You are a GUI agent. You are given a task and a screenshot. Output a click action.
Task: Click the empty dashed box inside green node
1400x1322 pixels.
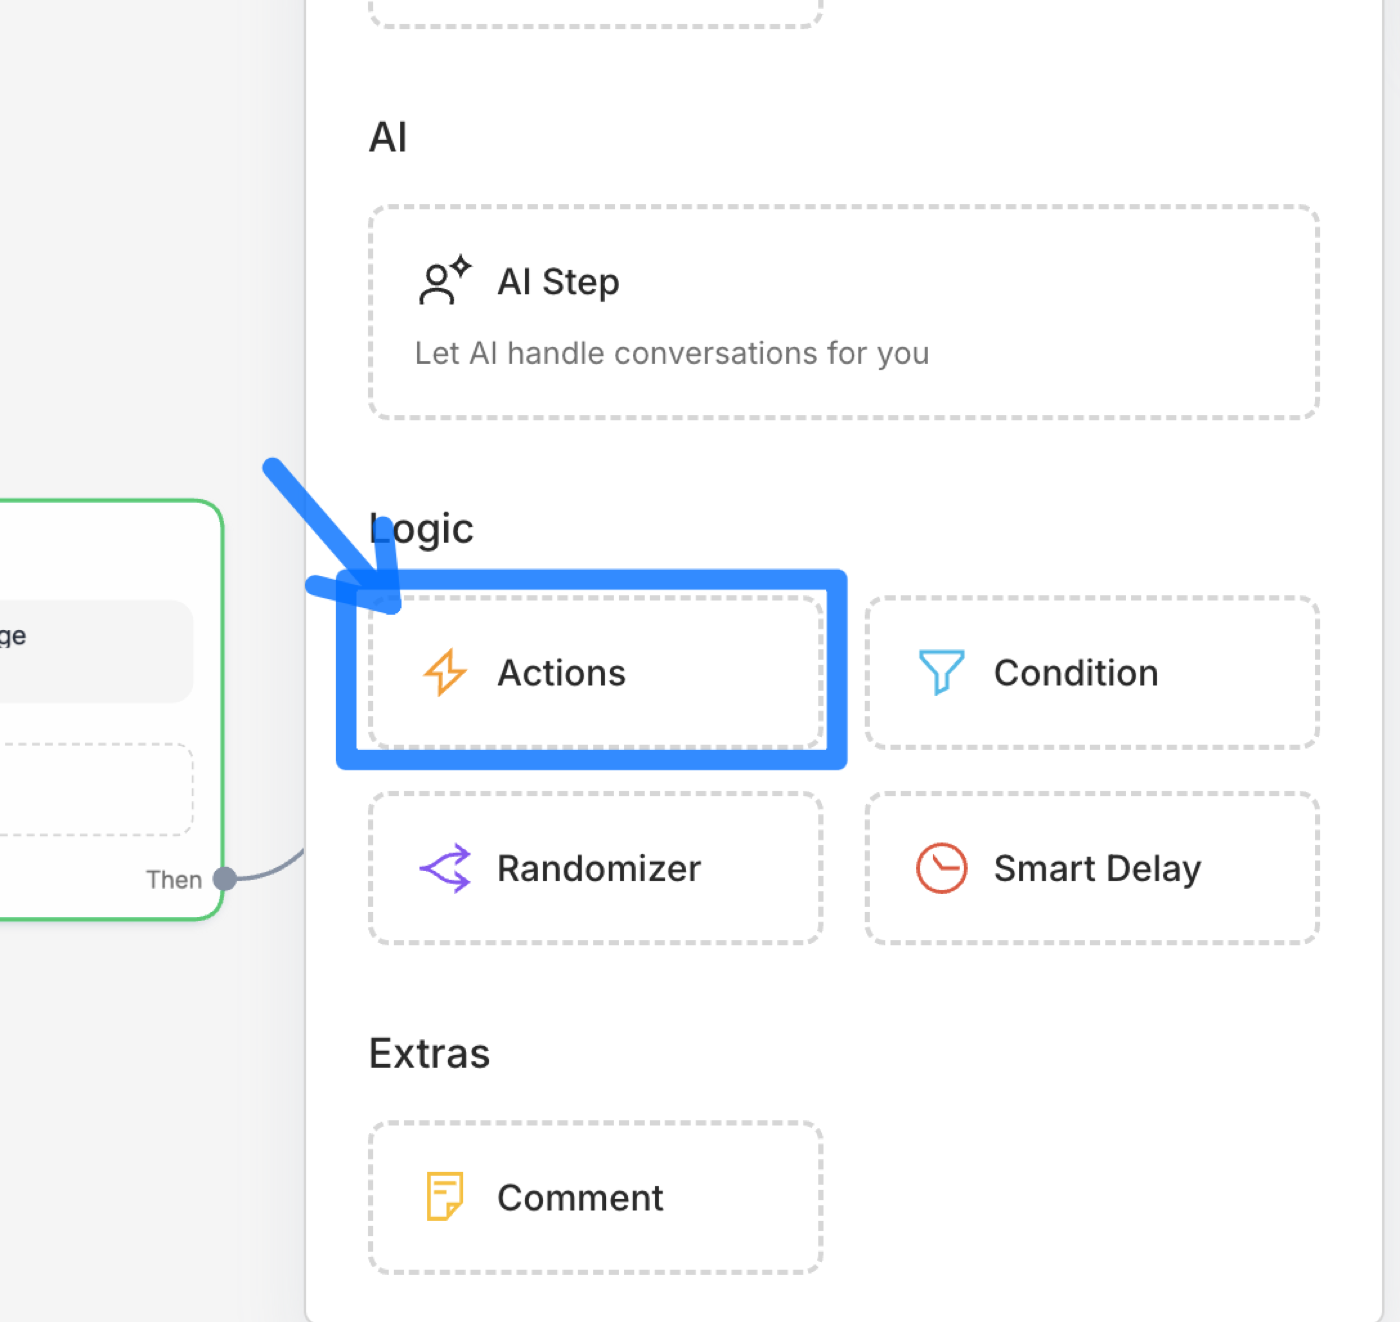(x=96, y=789)
